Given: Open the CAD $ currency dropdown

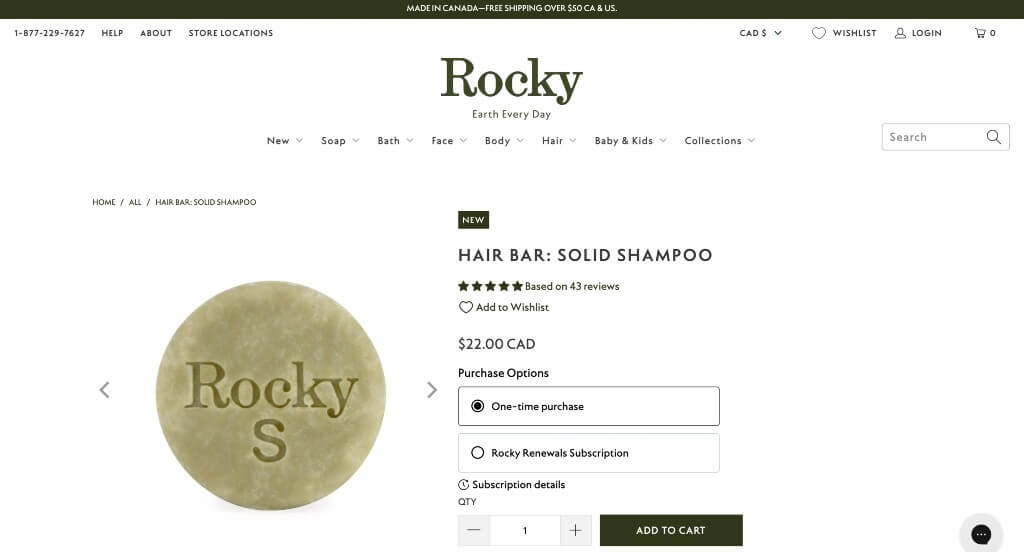Looking at the screenshot, I should tap(760, 33).
